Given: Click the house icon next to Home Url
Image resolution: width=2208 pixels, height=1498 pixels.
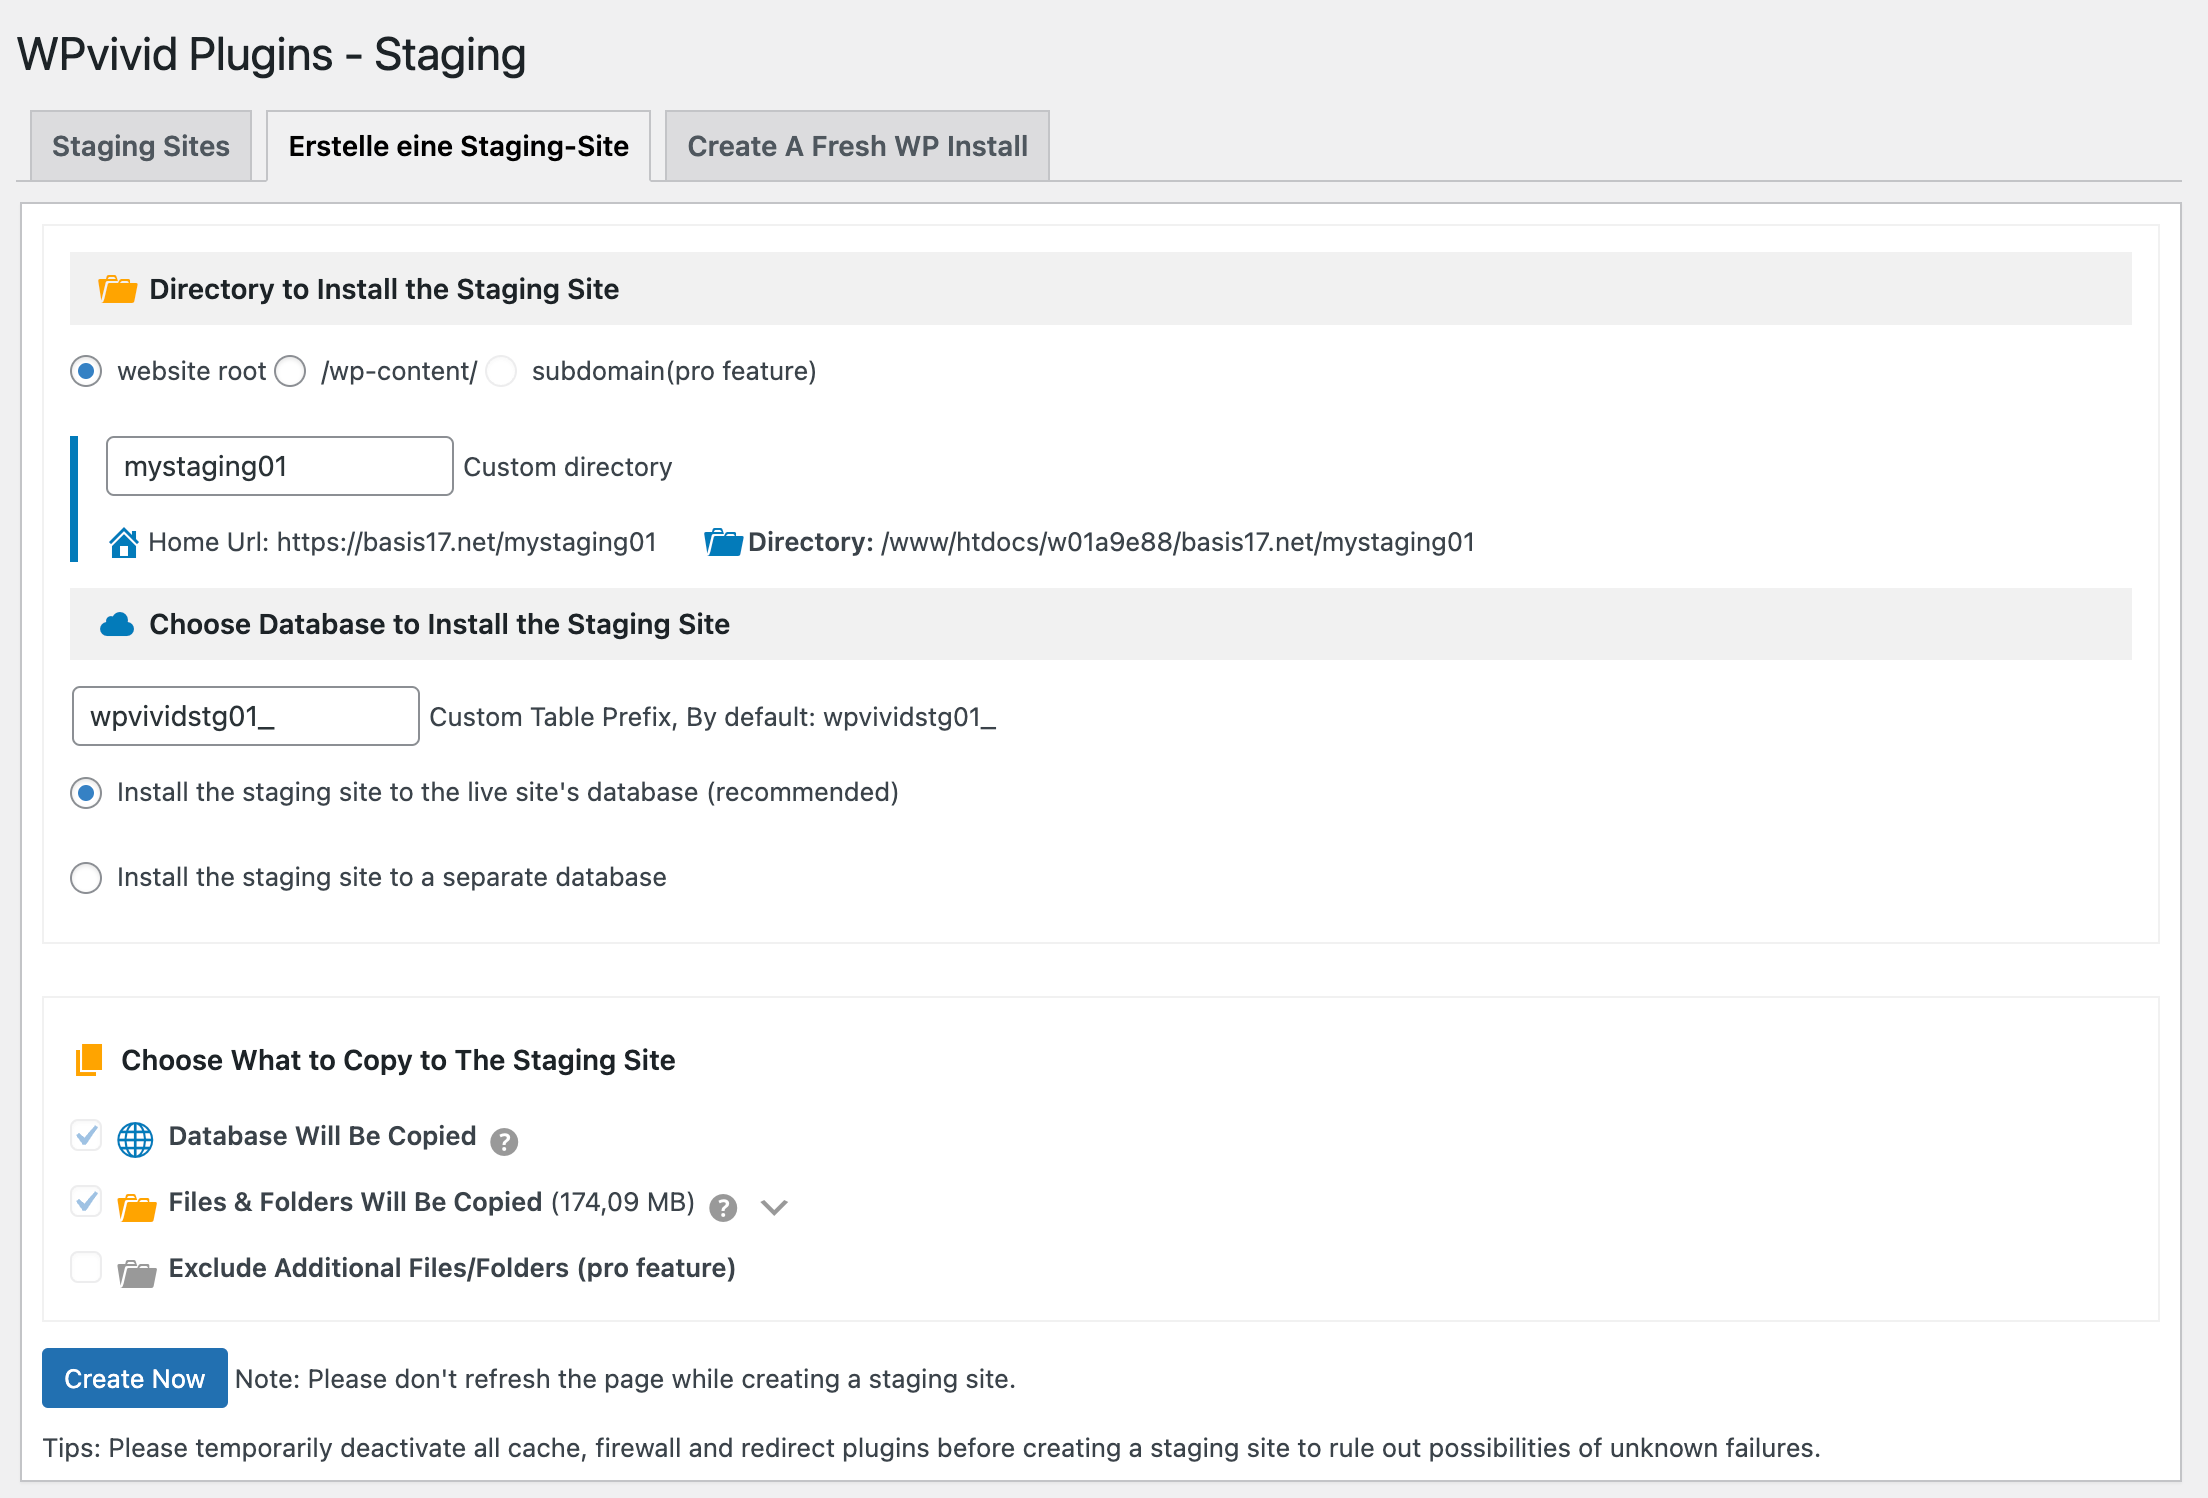Looking at the screenshot, I should pos(124,543).
